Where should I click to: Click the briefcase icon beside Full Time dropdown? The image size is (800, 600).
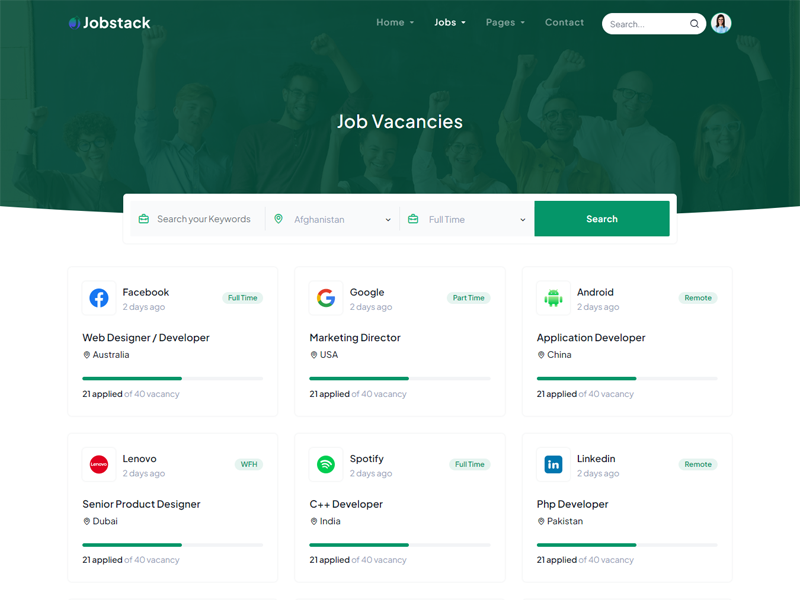coord(413,219)
